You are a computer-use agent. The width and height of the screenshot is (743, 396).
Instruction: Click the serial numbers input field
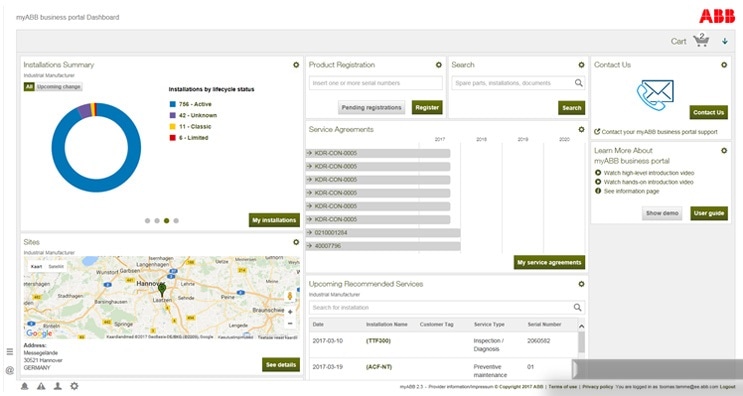click(x=376, y=83)
